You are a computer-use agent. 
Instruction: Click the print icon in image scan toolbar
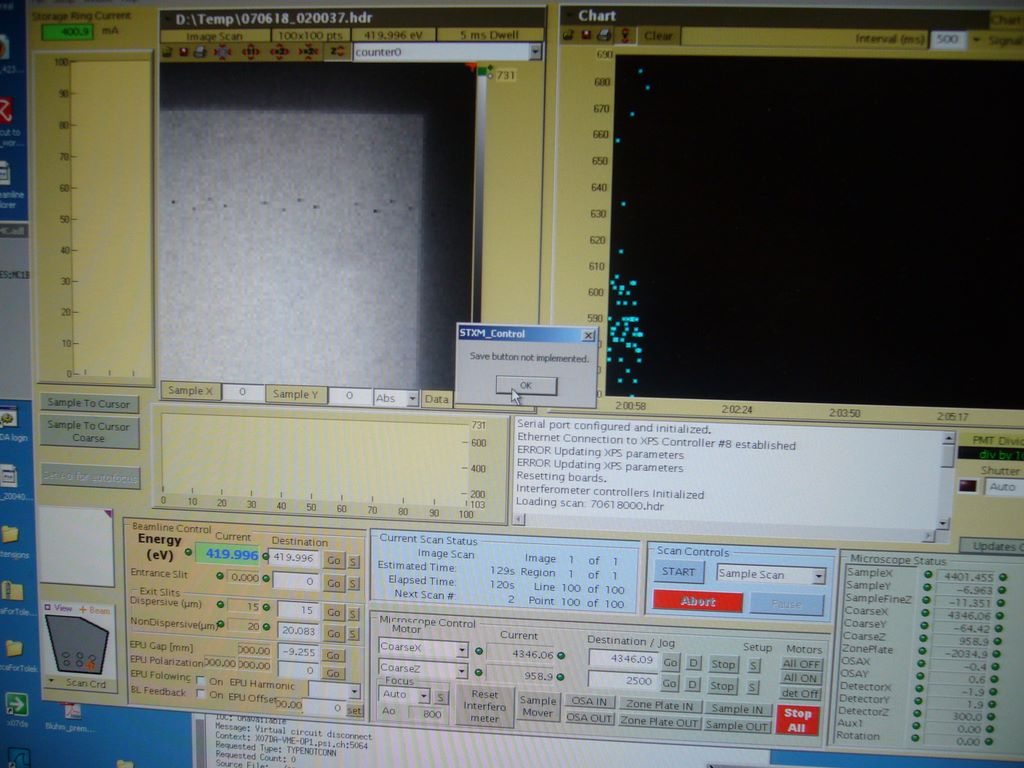(199, 52)
